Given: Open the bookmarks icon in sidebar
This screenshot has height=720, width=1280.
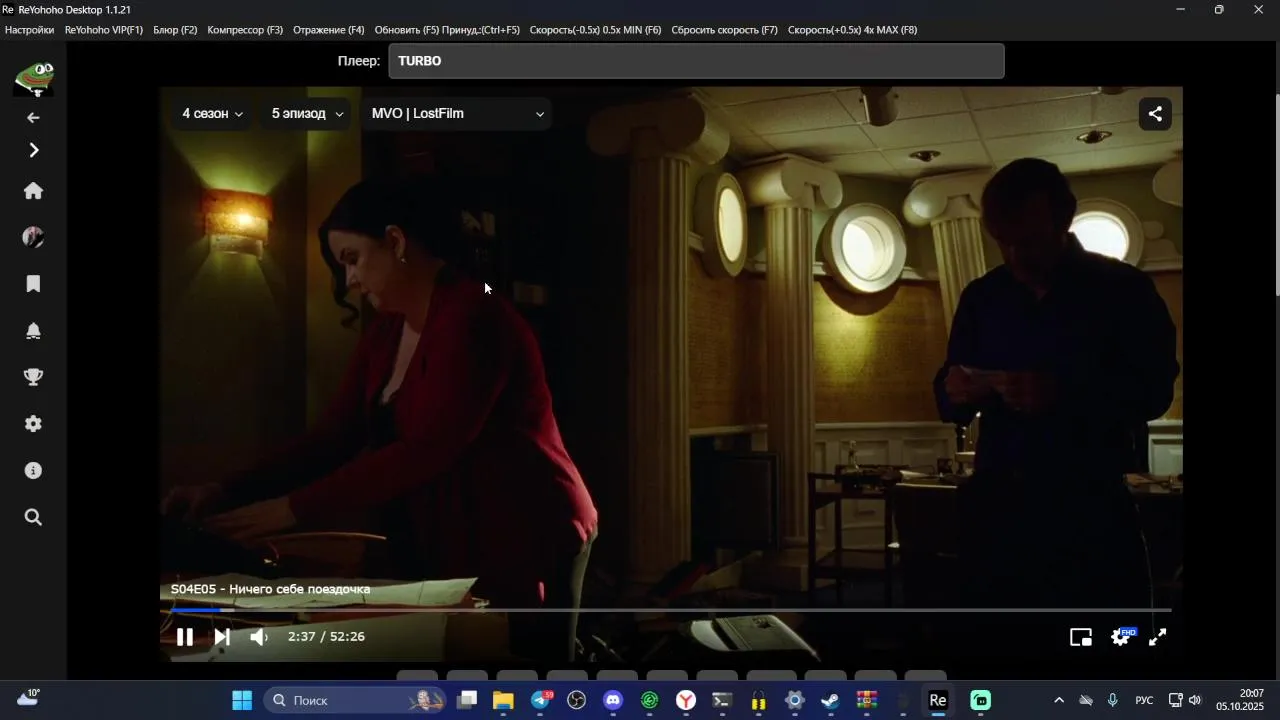Looking at the screenshot, I should (33, 284).
